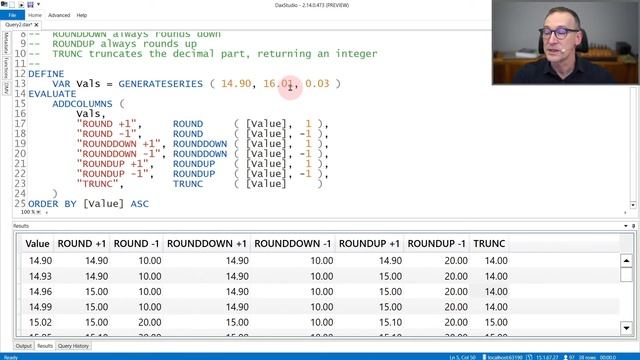Click the Results panel pin icon
640x360 pixels.
[633, 226]
